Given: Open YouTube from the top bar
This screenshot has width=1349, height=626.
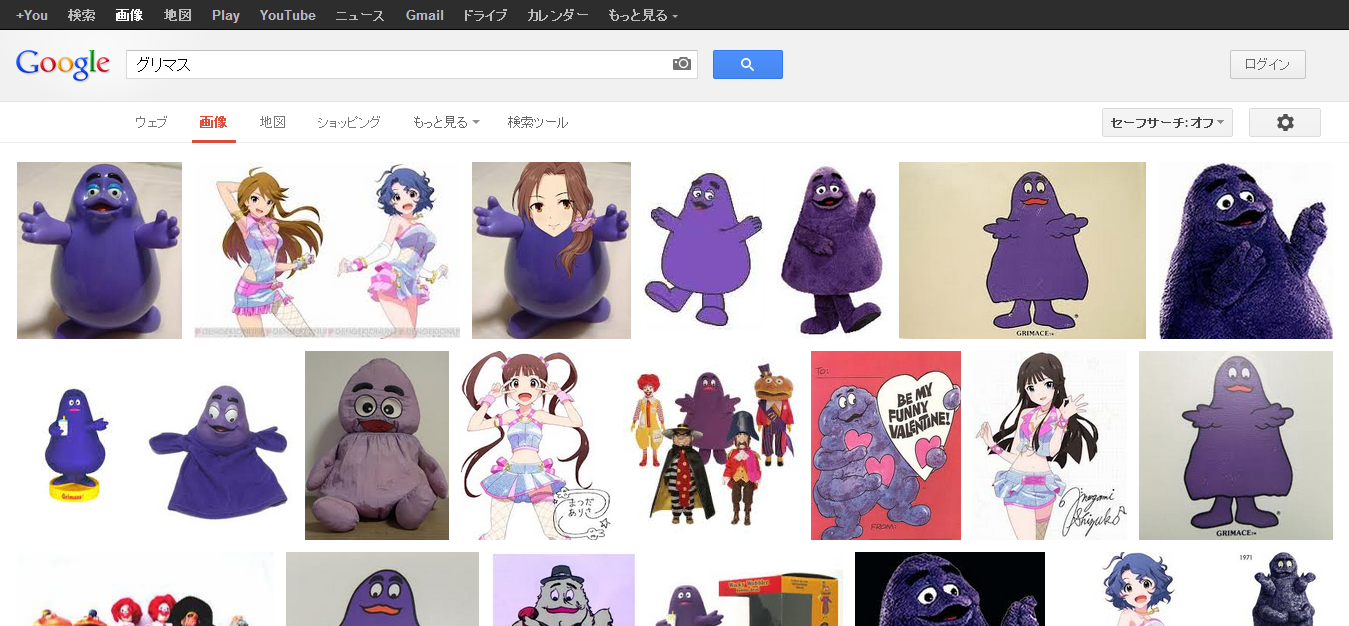Looking at the screenshot, I should pos(287,15).
